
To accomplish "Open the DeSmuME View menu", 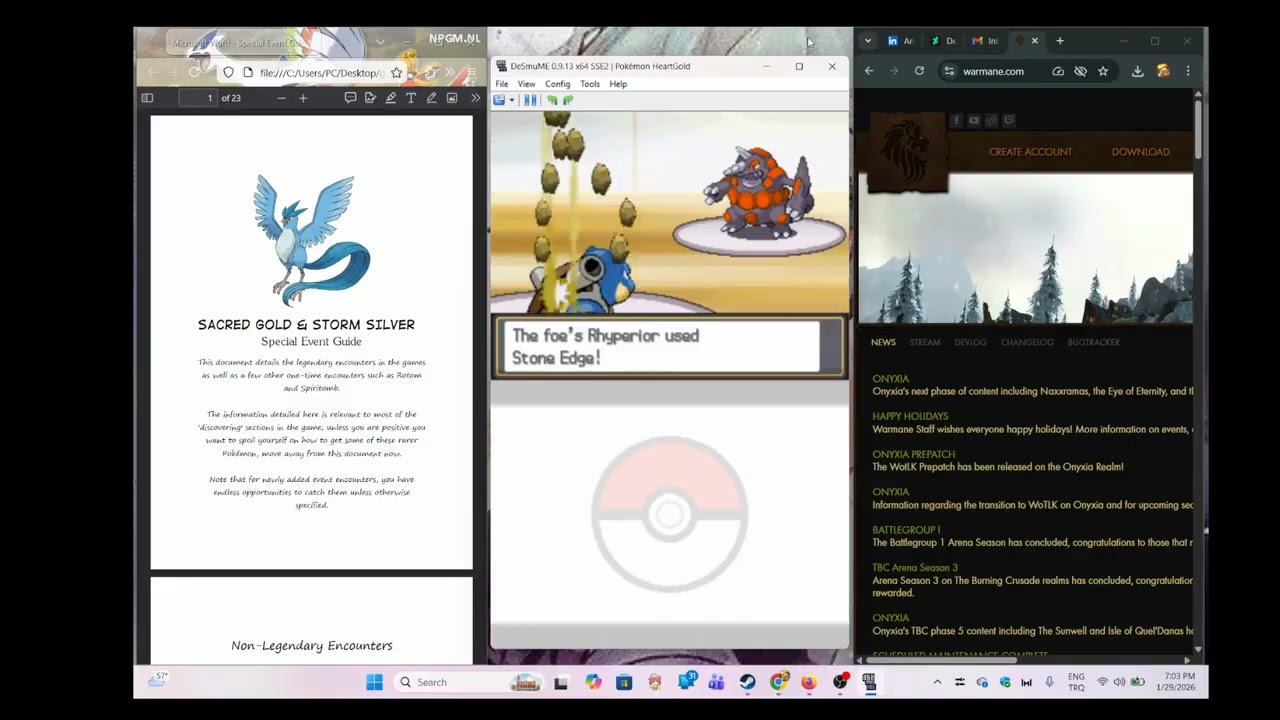I will tap(526, 84).
